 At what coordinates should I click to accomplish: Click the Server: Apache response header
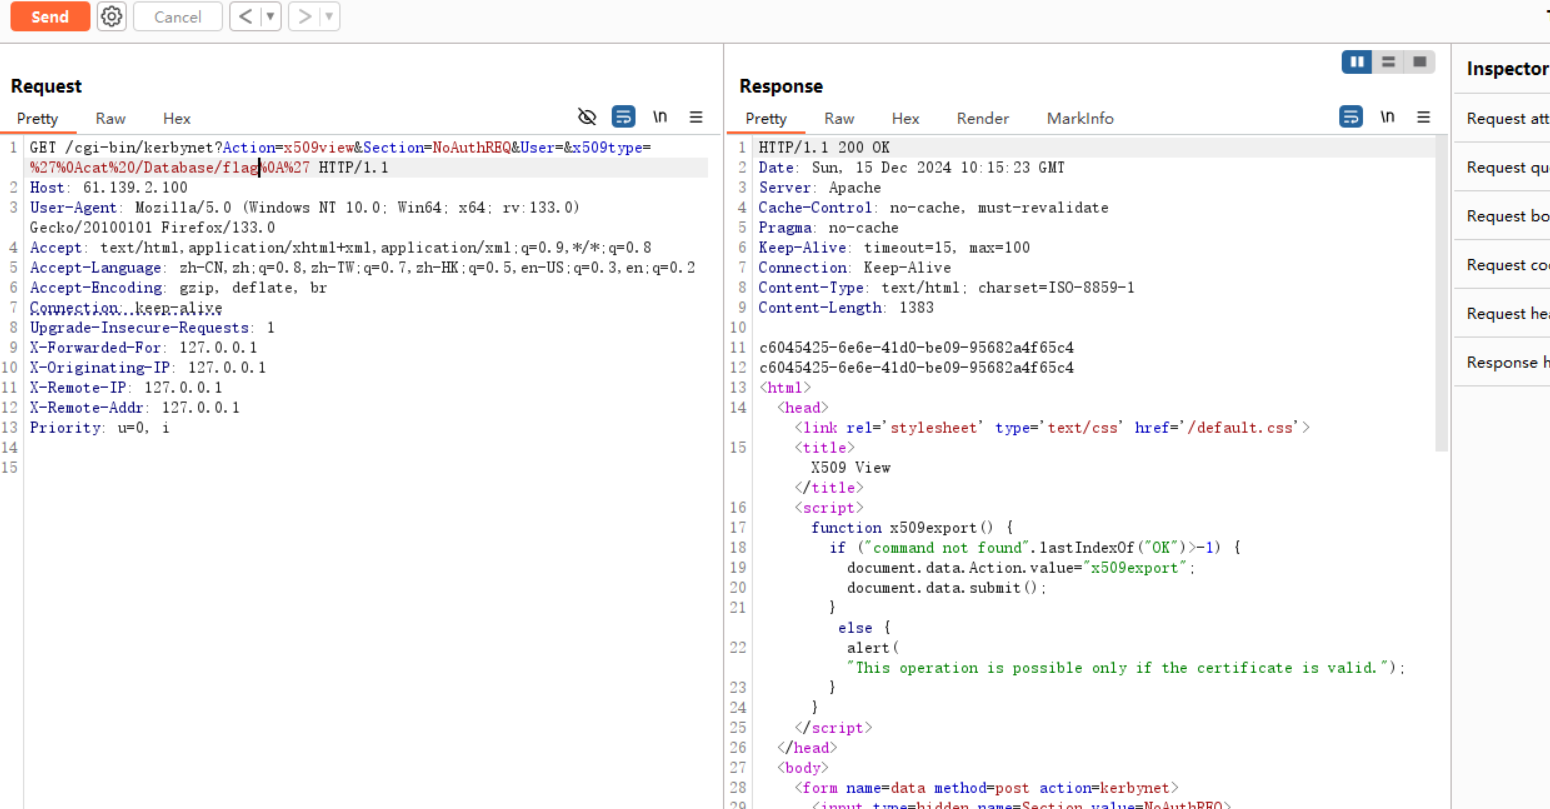click(819, 187)
